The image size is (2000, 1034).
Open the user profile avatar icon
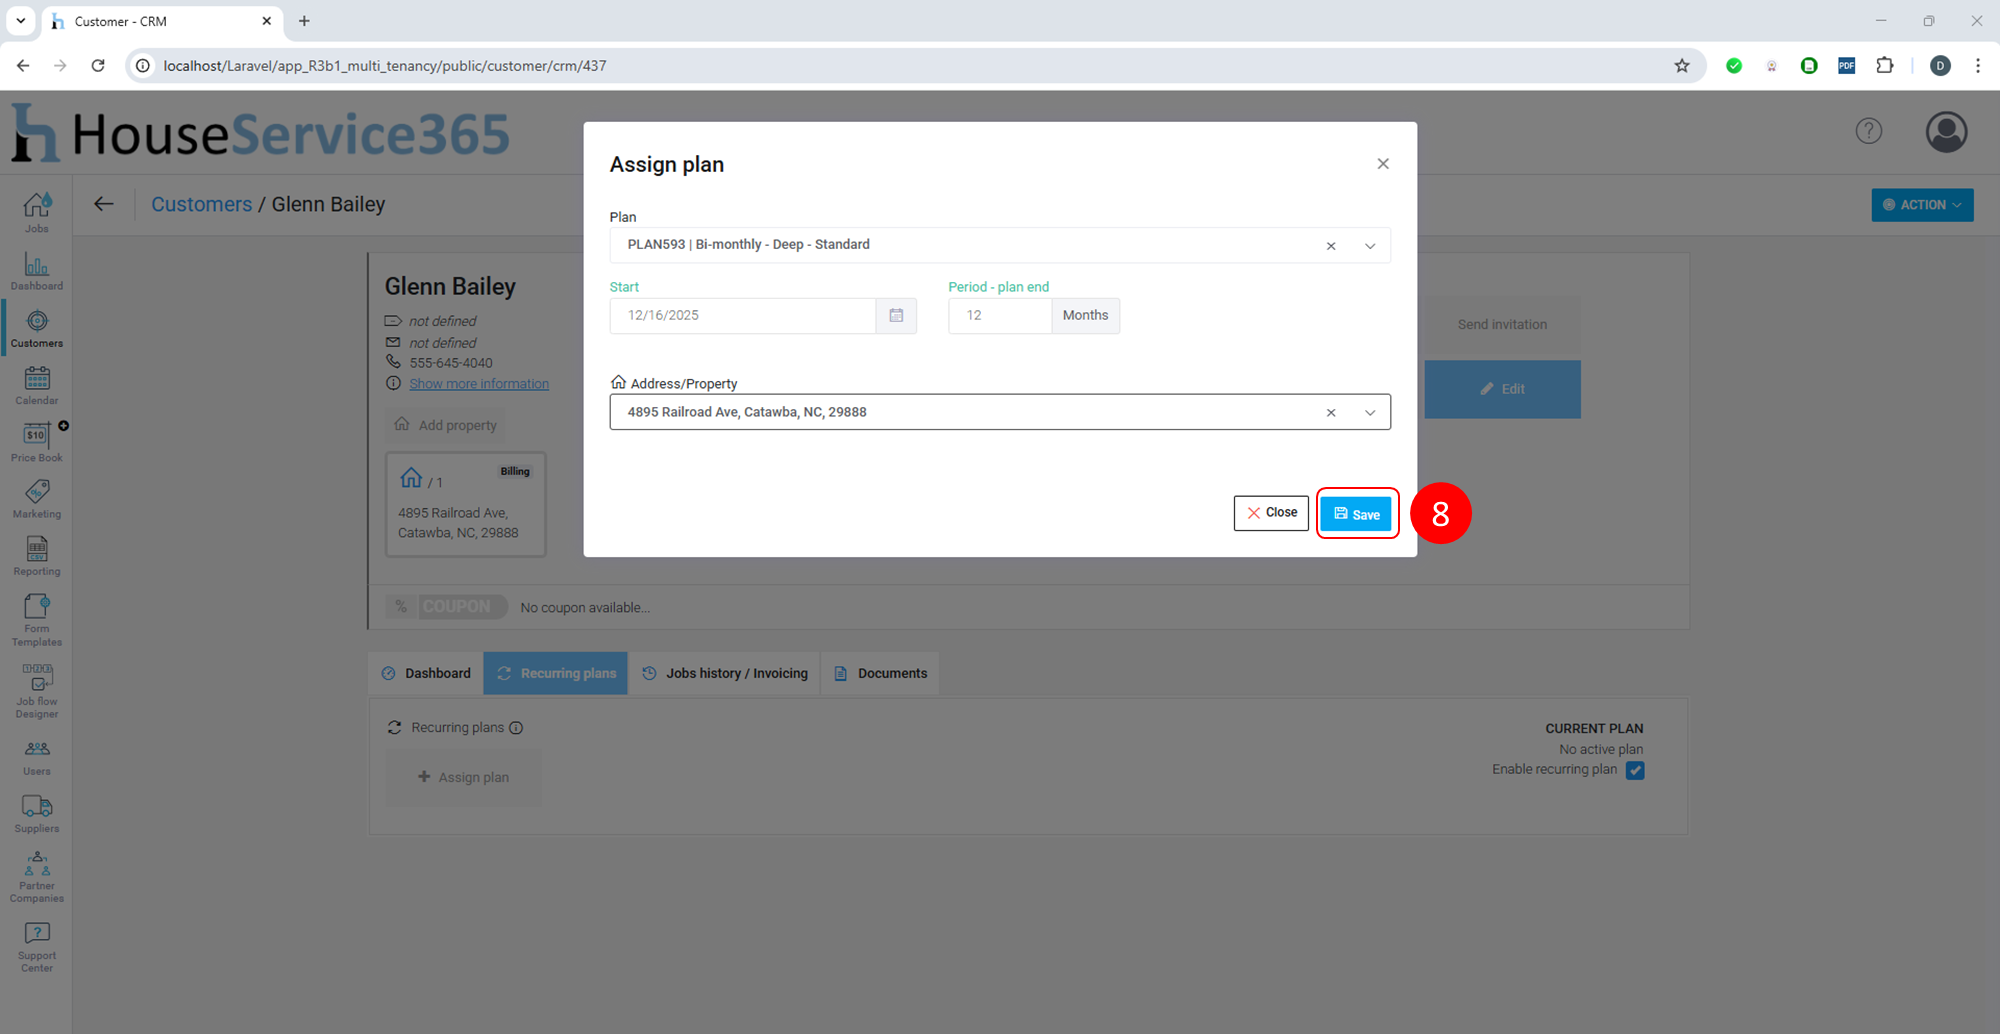click(1946, 132)
